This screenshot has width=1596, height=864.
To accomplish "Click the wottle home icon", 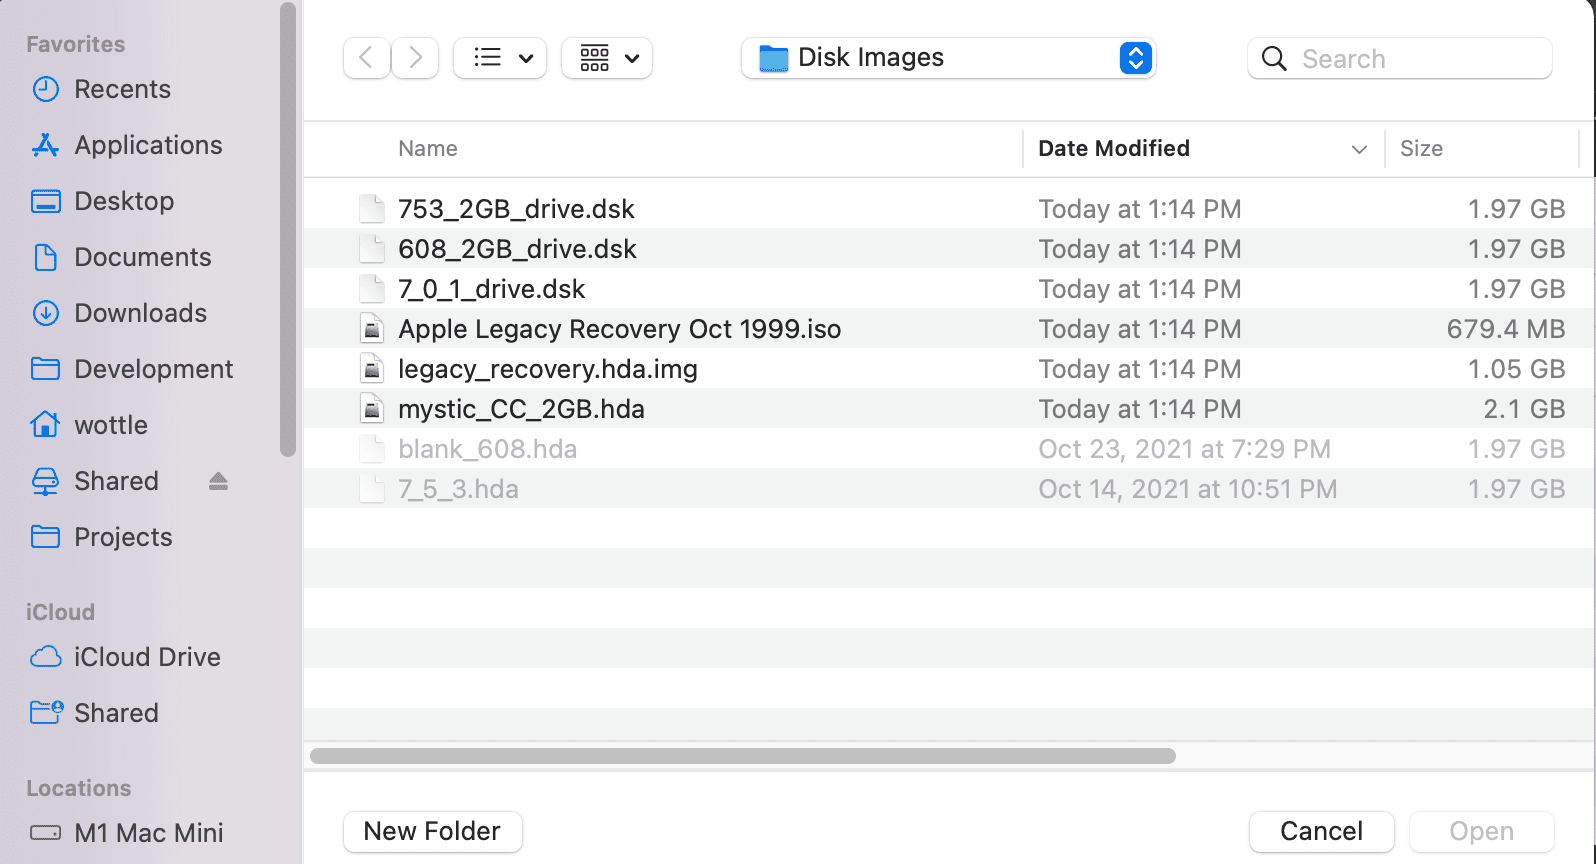I will 45,425.
